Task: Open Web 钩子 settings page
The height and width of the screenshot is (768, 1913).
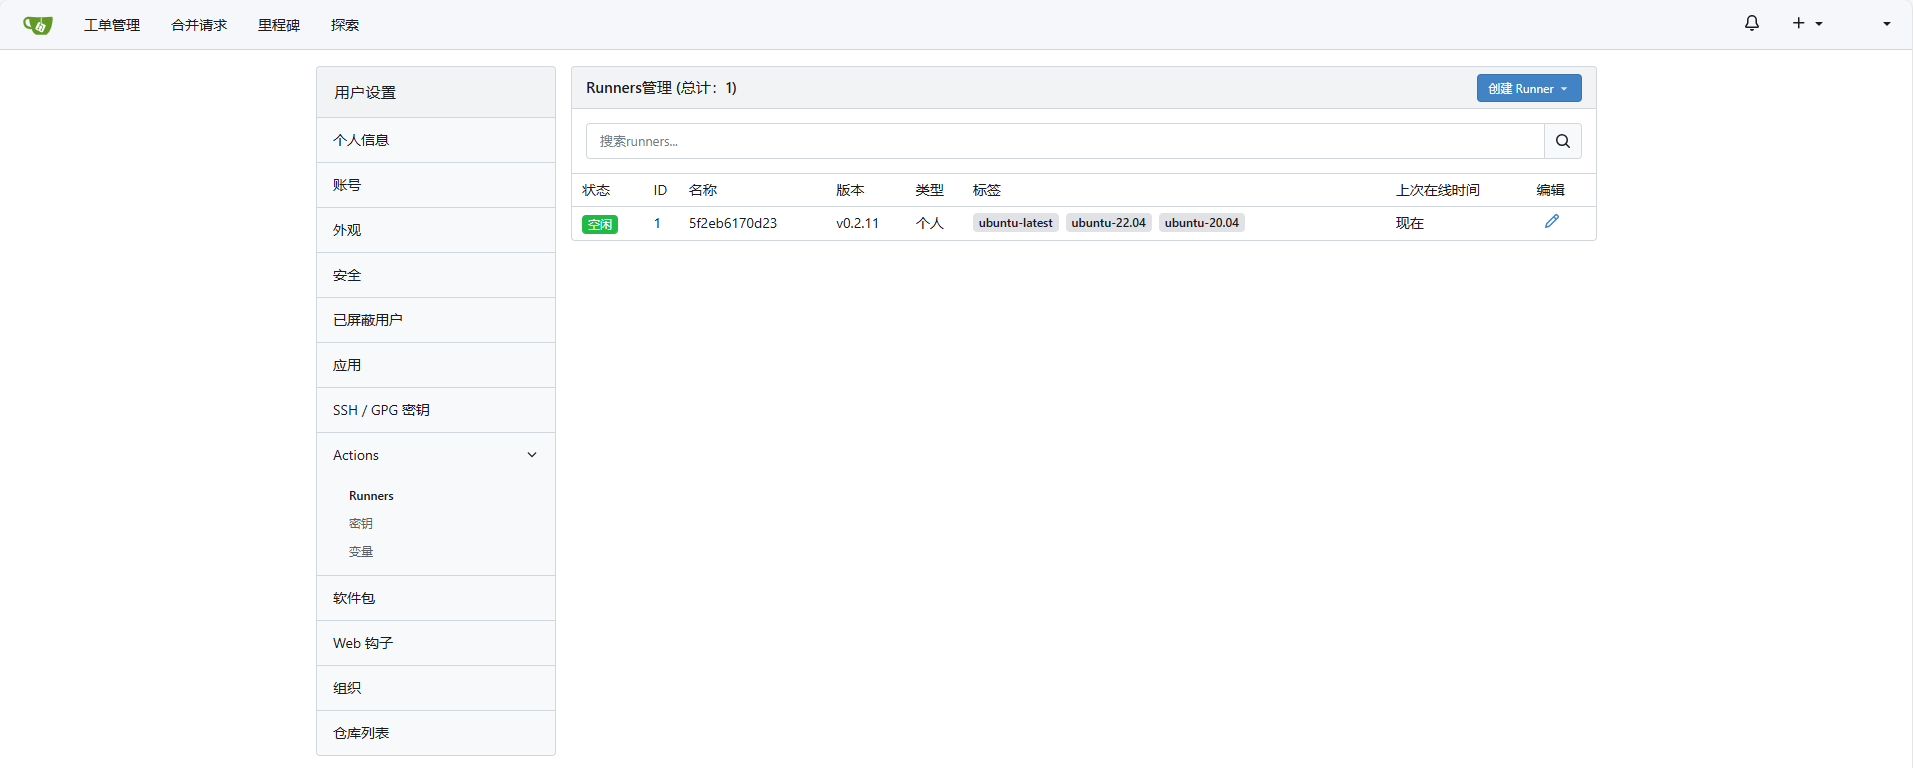Action: 363,643
